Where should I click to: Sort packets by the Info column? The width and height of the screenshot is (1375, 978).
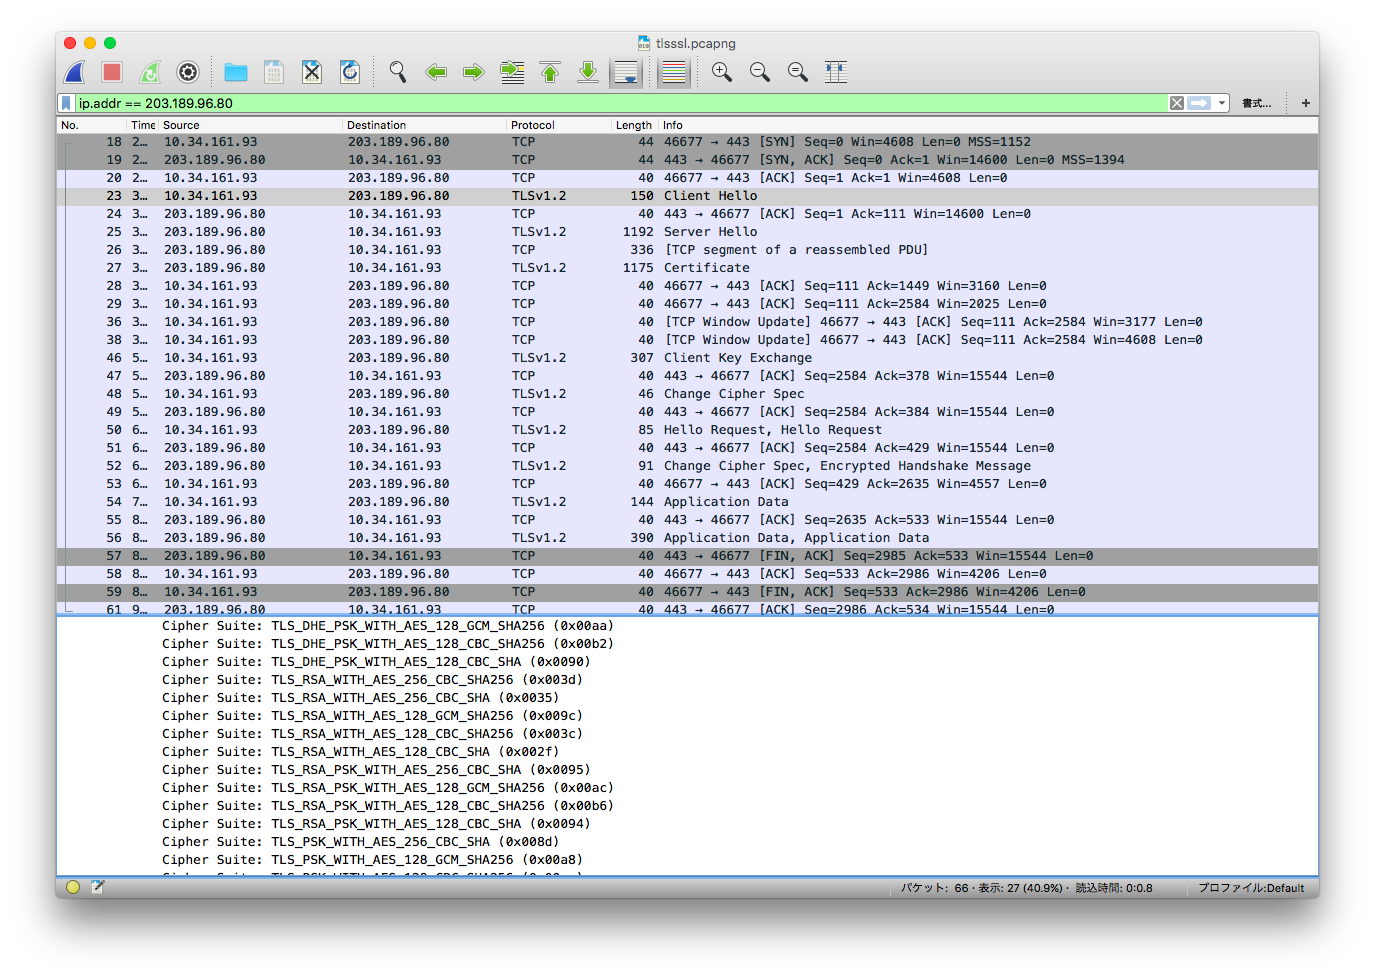pos(988,125)
